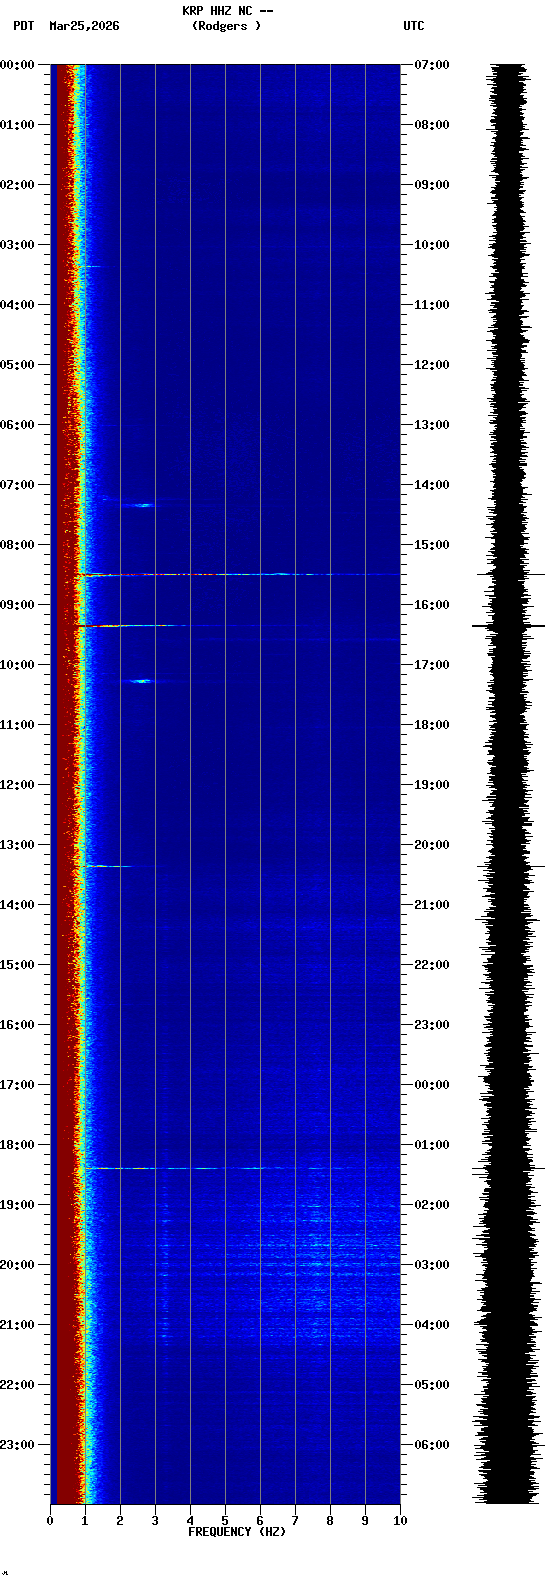Viewport: 552px width, 1584px height.
Task: Click the '21:00' PDT time label
Action: point(17,1325)
